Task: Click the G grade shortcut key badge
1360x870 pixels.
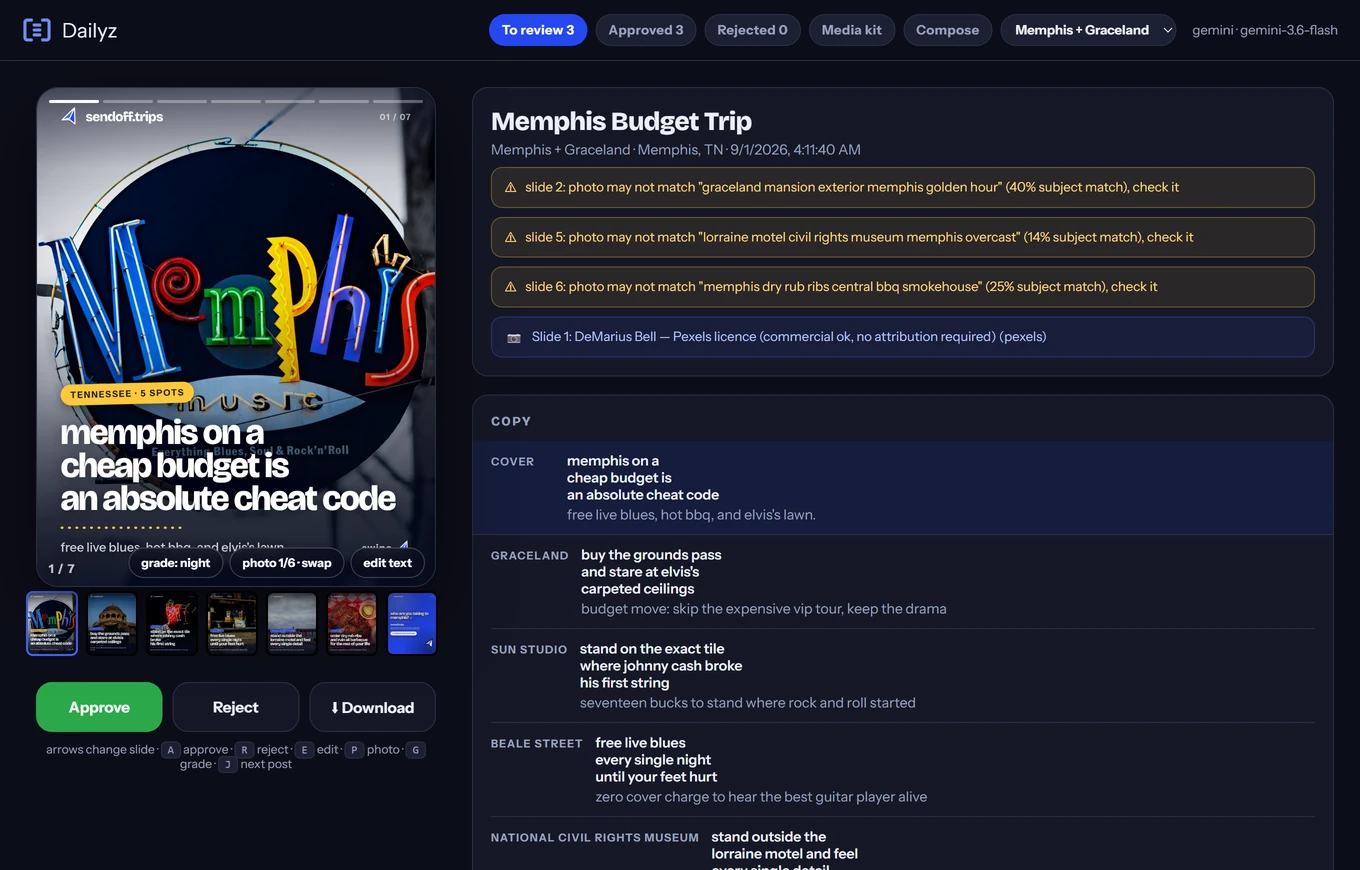Action: (416, 749)
